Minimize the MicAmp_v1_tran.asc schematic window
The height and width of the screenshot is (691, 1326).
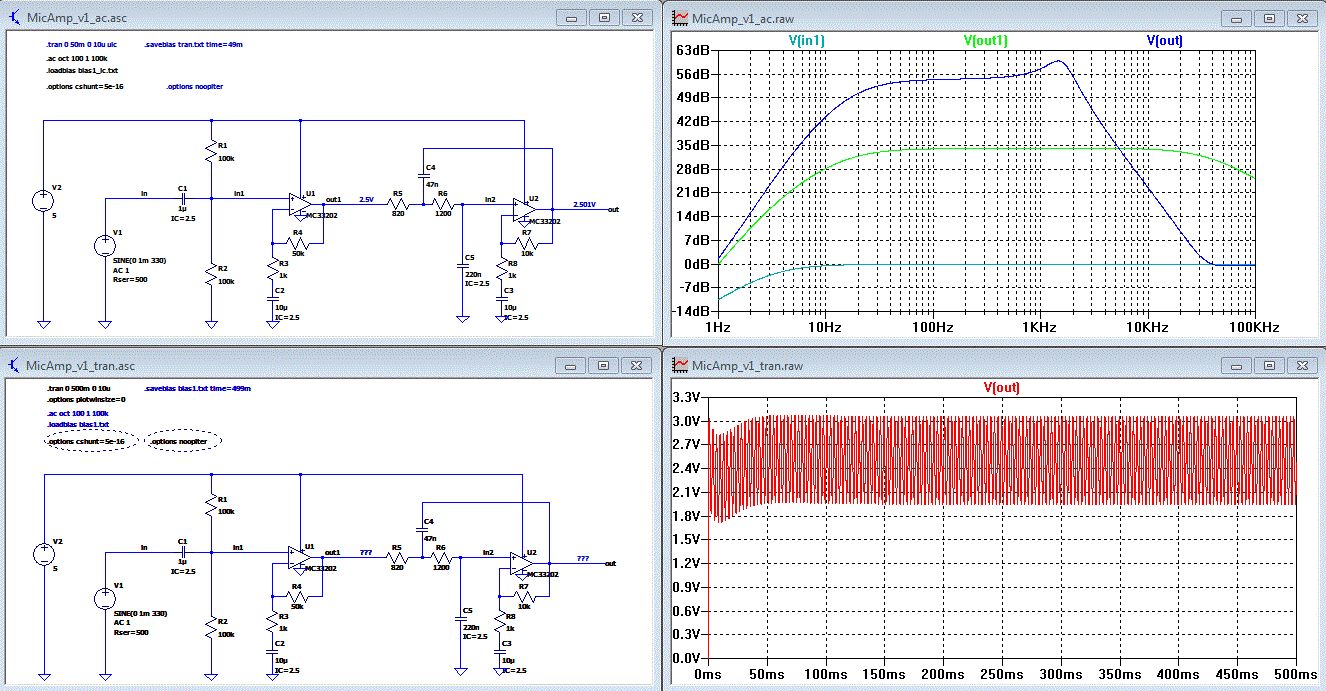click(x=572, y=366)
